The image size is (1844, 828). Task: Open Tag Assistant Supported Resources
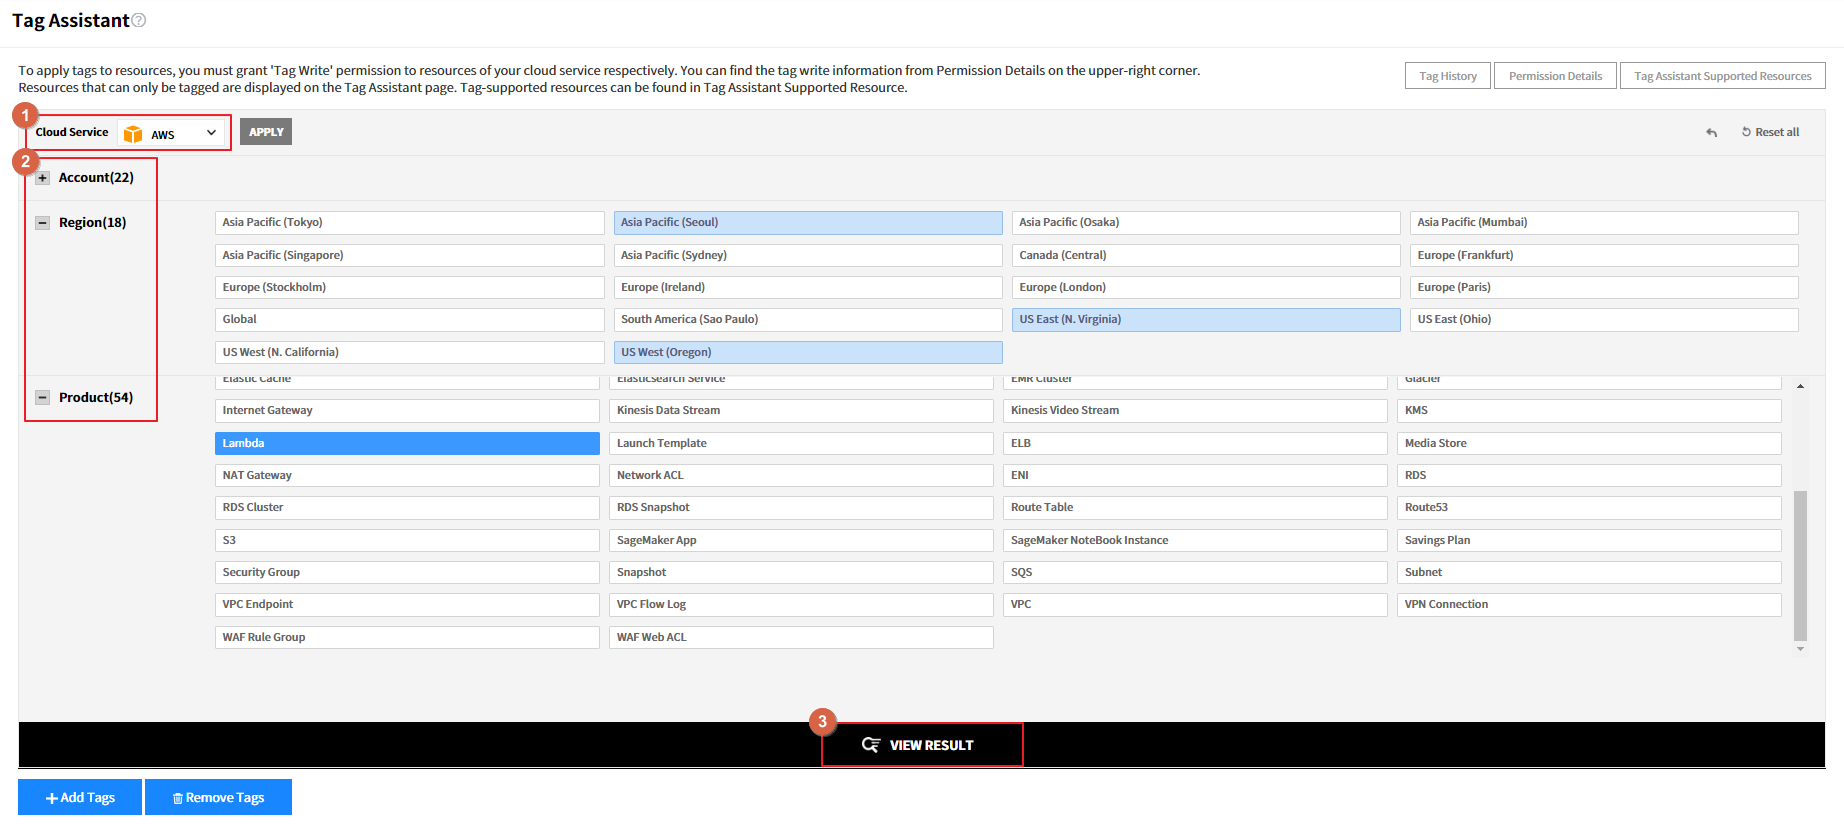(x=1721, y=76)
